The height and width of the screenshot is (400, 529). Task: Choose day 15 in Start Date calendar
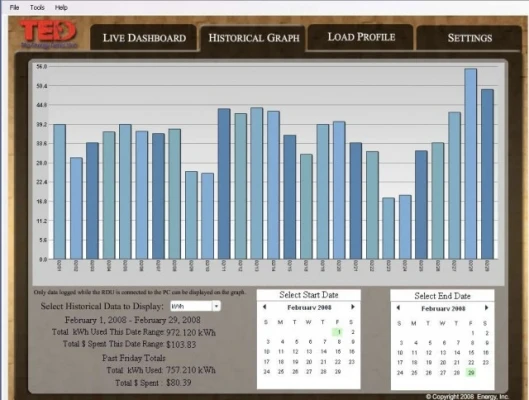point(338,351)
